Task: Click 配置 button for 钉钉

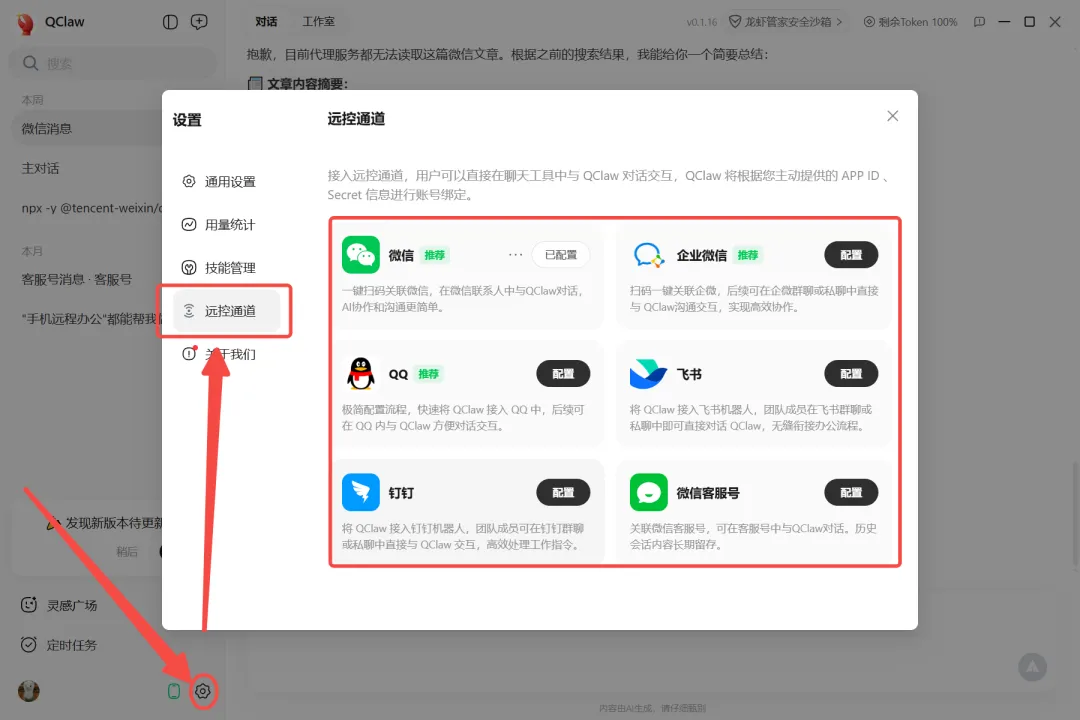Action: 563,492
